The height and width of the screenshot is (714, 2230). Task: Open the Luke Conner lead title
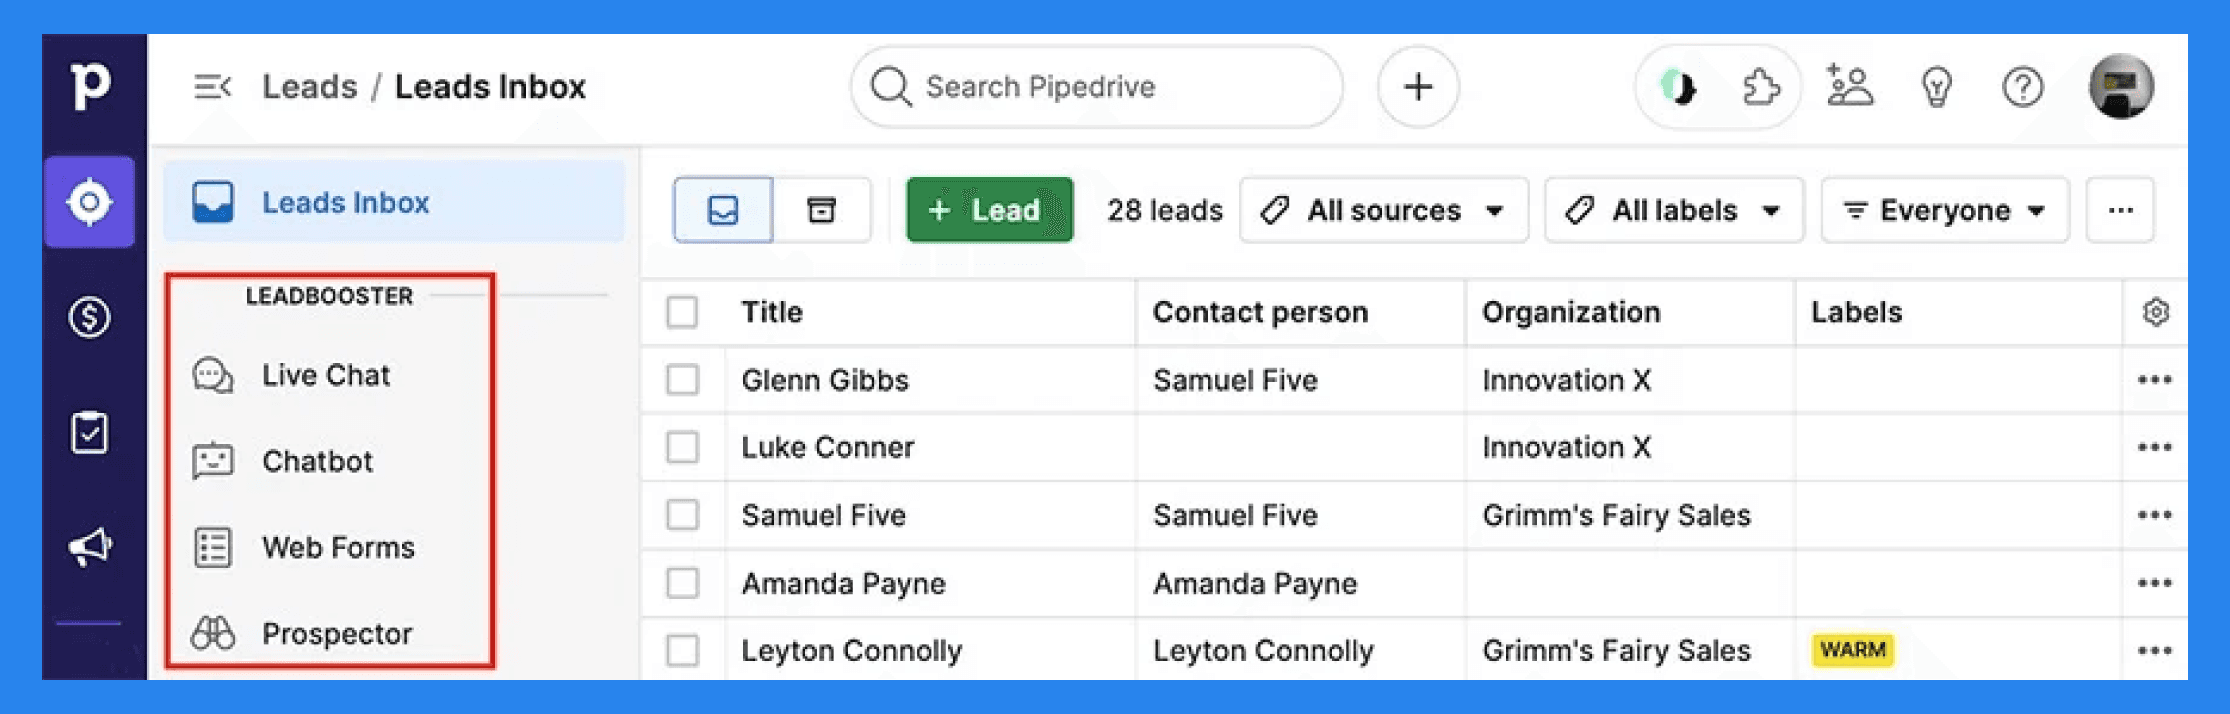point(828,447)
